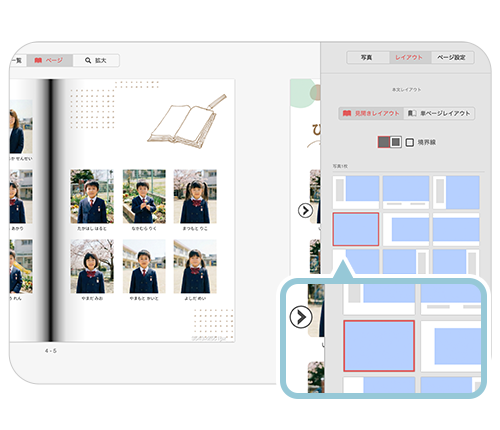Choose layout thumbnail with caption lines below
Image resolution: width=500 pixels, height=430 pixels.
click(x=406, y=192)
